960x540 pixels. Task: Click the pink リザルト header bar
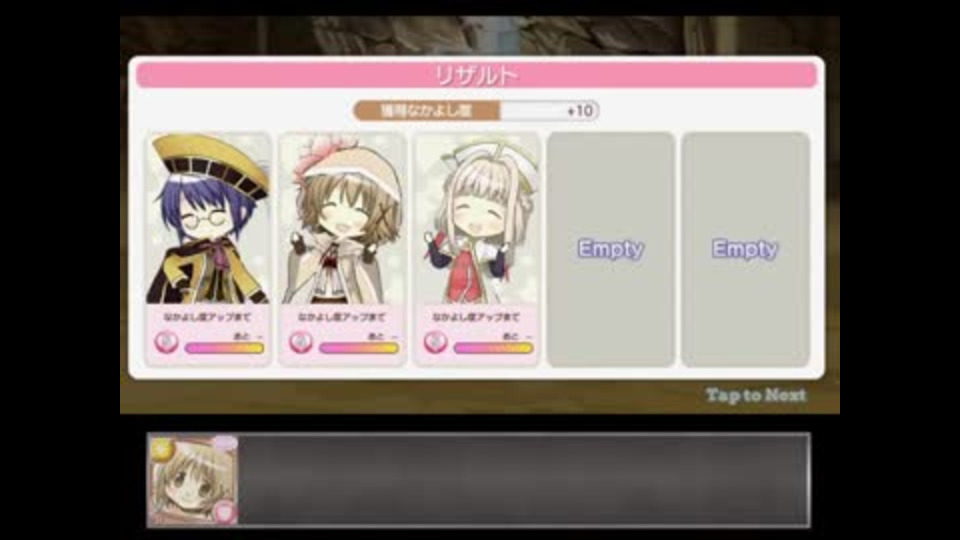coord(476,75)
